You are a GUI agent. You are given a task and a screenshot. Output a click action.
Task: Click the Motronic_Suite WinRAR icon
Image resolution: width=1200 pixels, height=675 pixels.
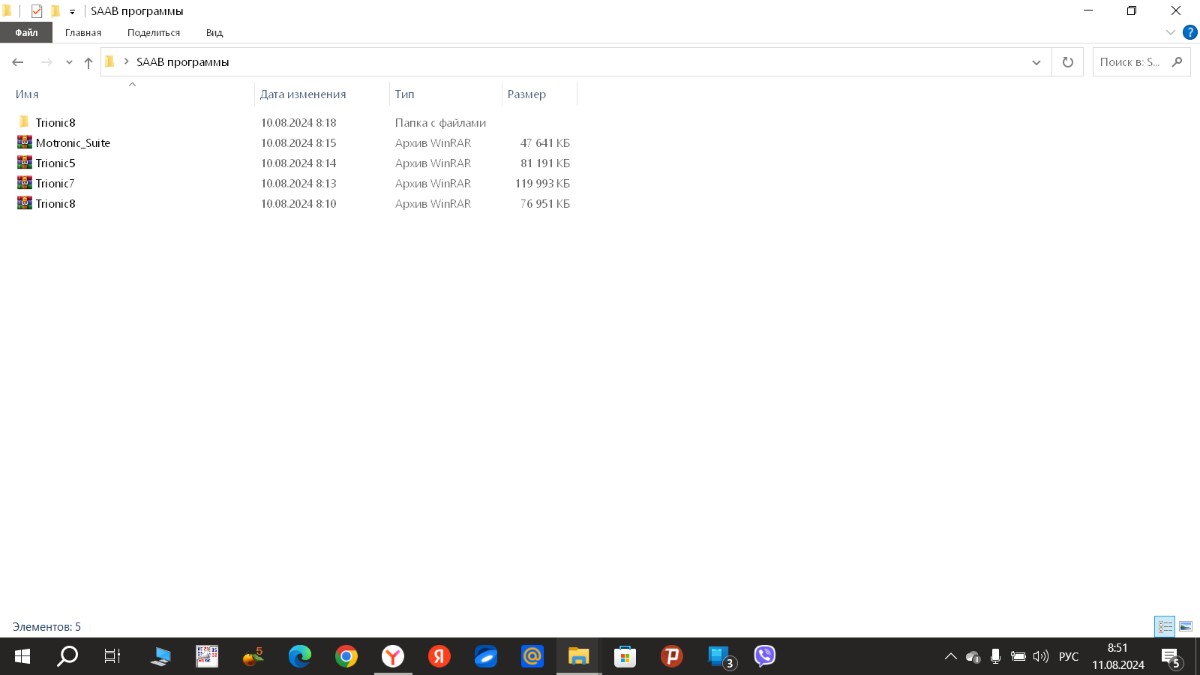coord(24,142)
